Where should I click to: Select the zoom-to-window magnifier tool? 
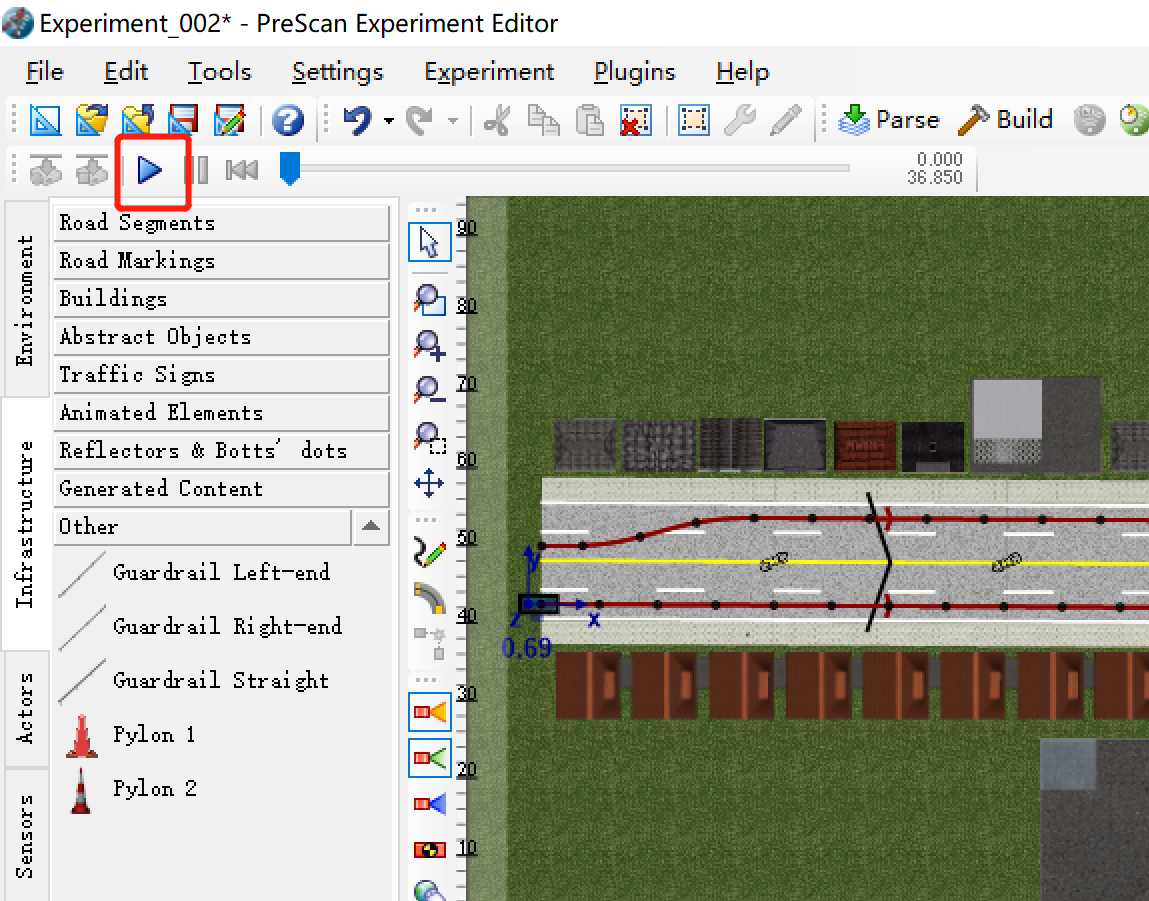429,300
